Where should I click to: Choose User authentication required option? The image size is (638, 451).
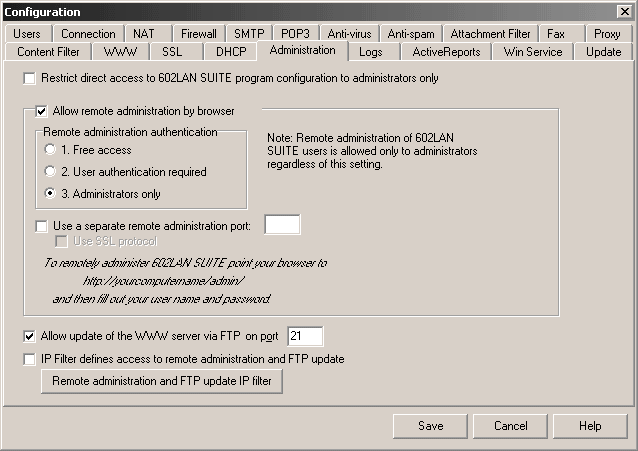50,172
